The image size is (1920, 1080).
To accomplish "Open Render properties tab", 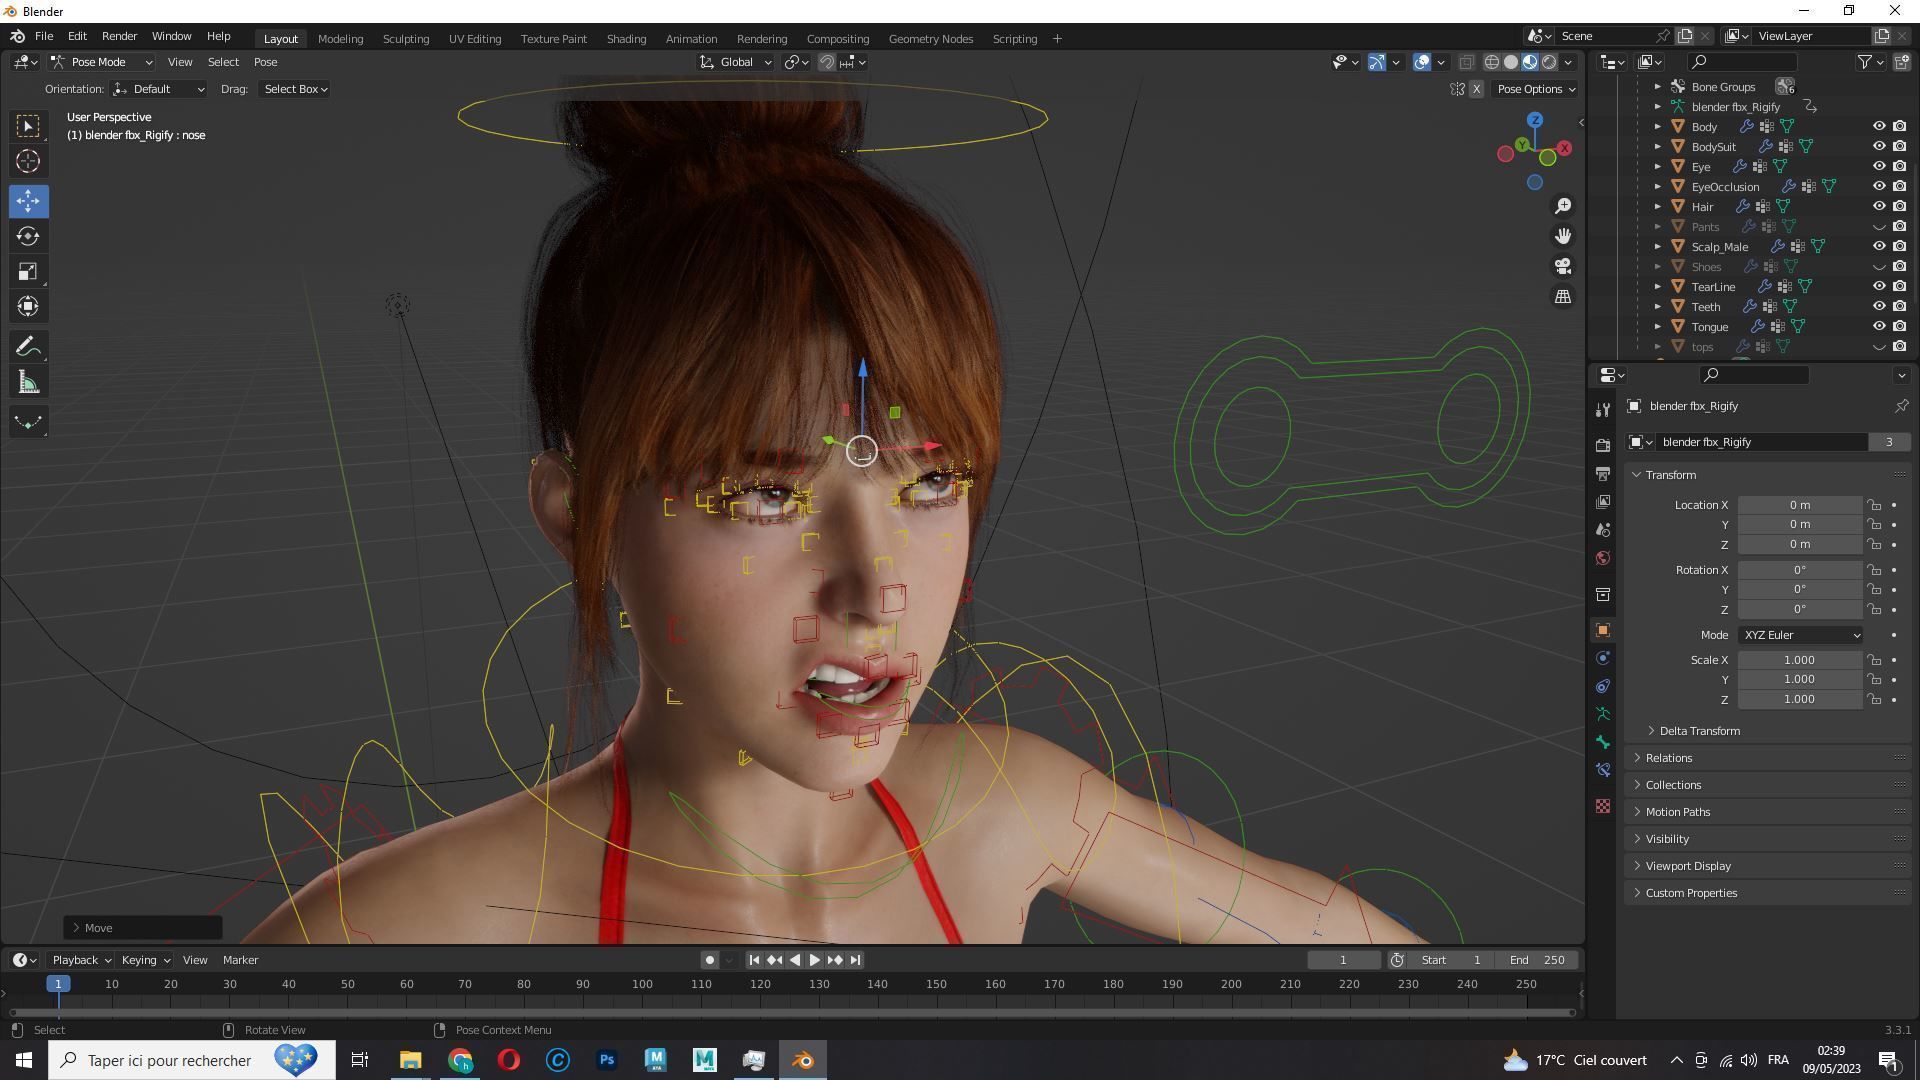I will click(x=1603, y=445).
